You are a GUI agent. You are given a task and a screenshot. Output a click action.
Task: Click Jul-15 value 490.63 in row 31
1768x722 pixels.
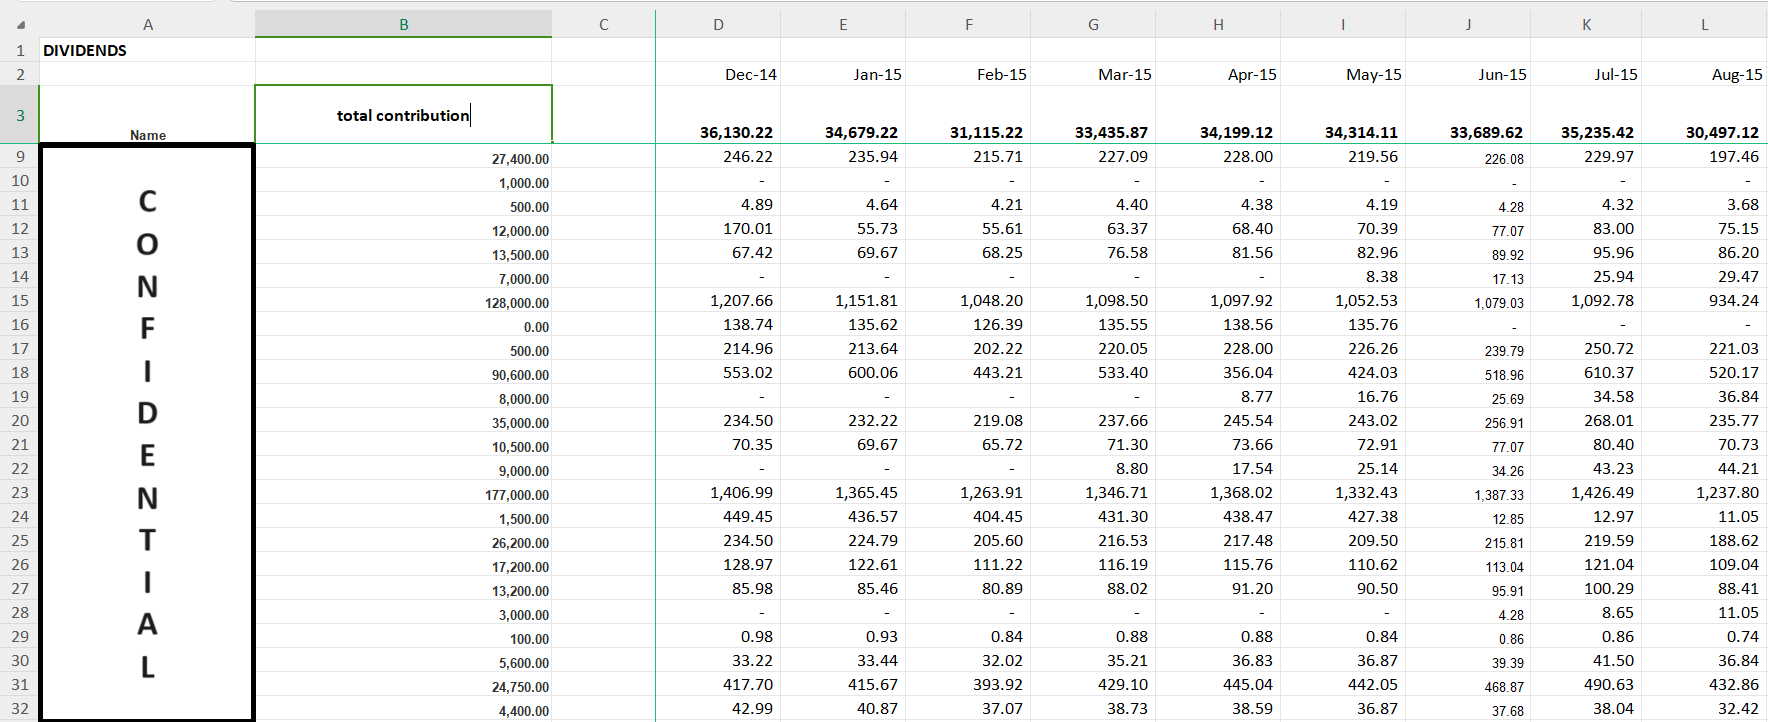1587,684
